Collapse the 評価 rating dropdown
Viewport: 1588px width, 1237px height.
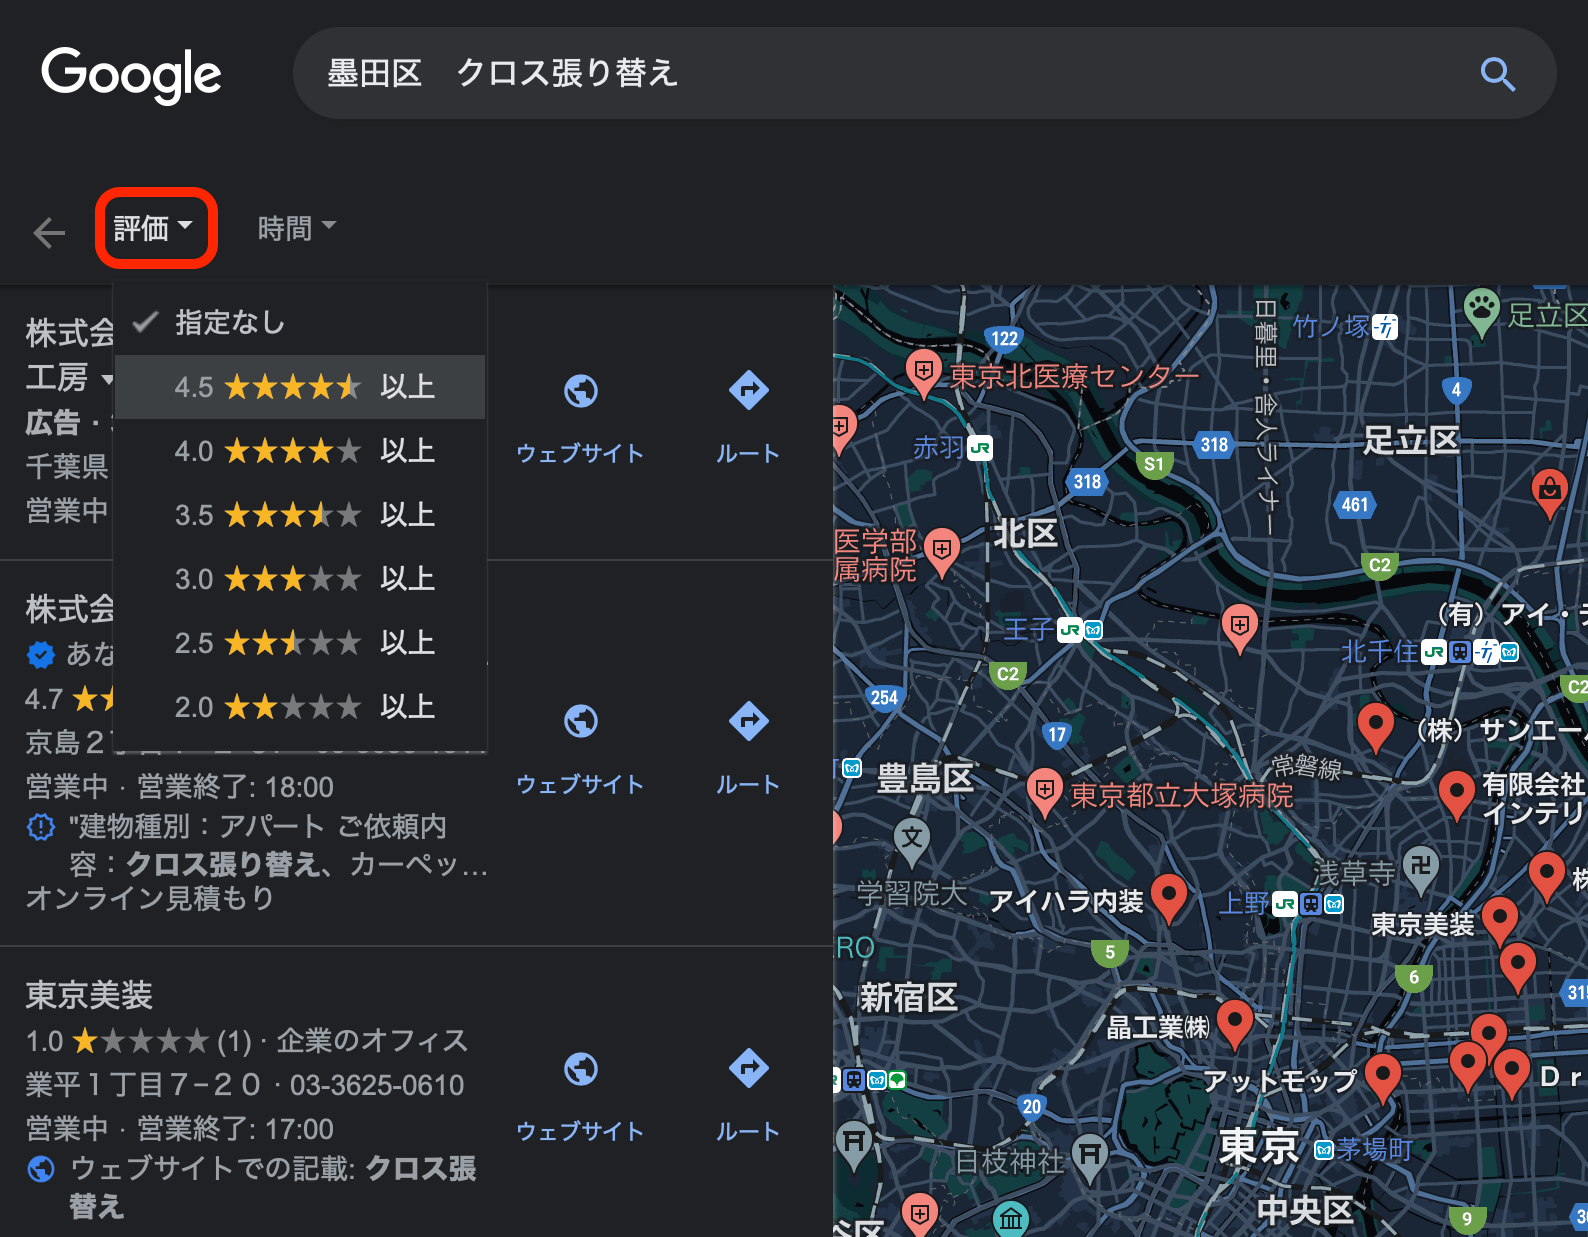[155, 228]
